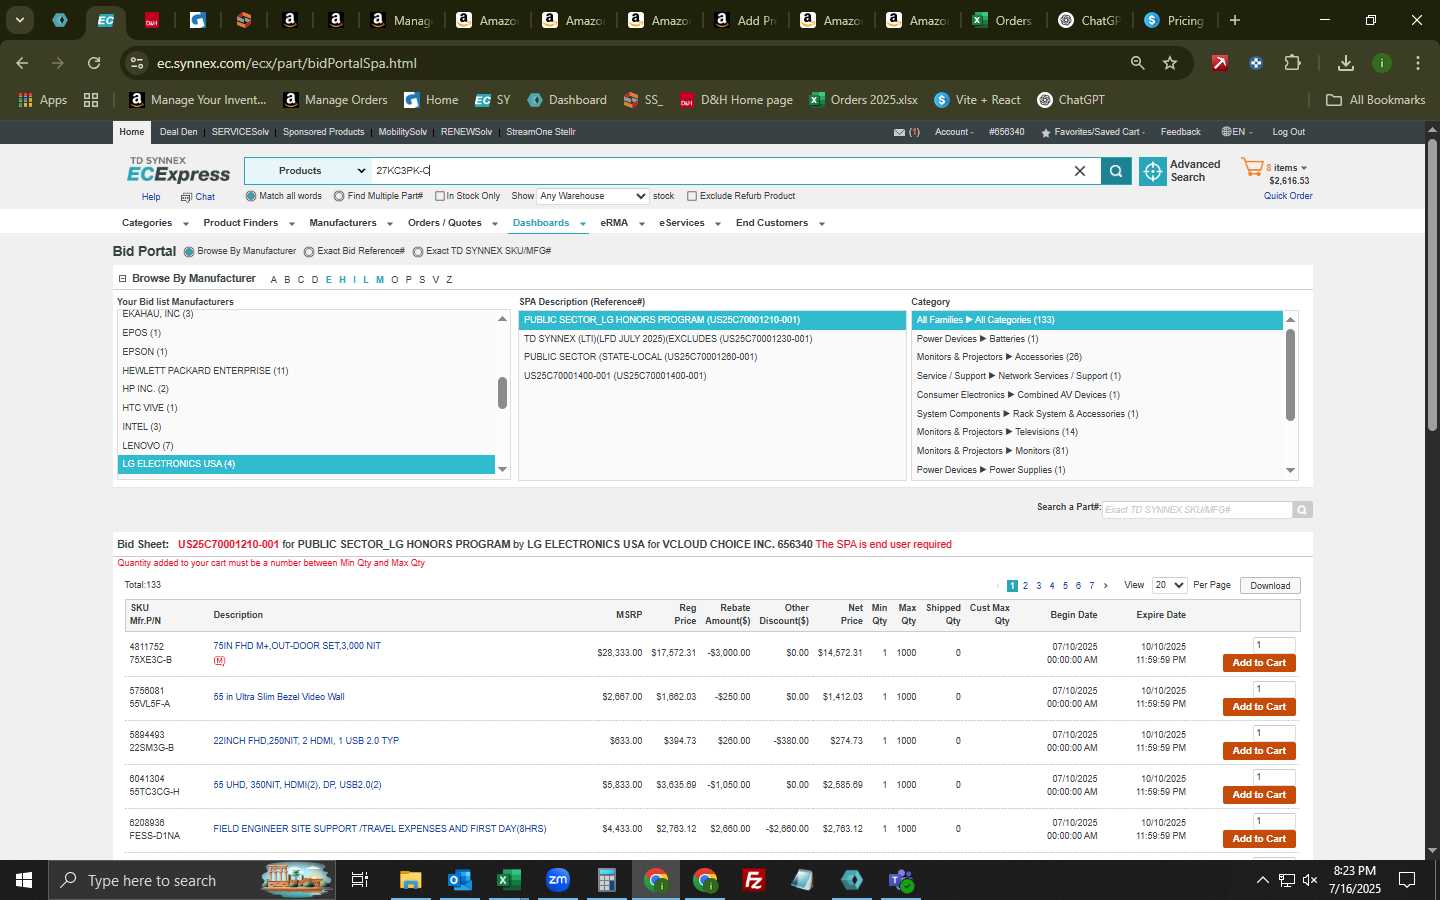Clear the search box with the X icon
Image resolution: width=1440 pixels, height=900 pixels.
[x=1080, y=171]
